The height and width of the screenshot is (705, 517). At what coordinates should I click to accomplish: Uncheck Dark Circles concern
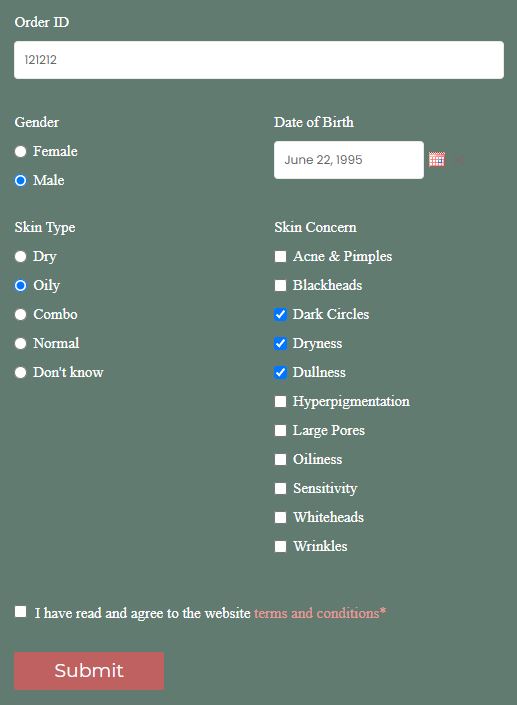coord(280,314)
